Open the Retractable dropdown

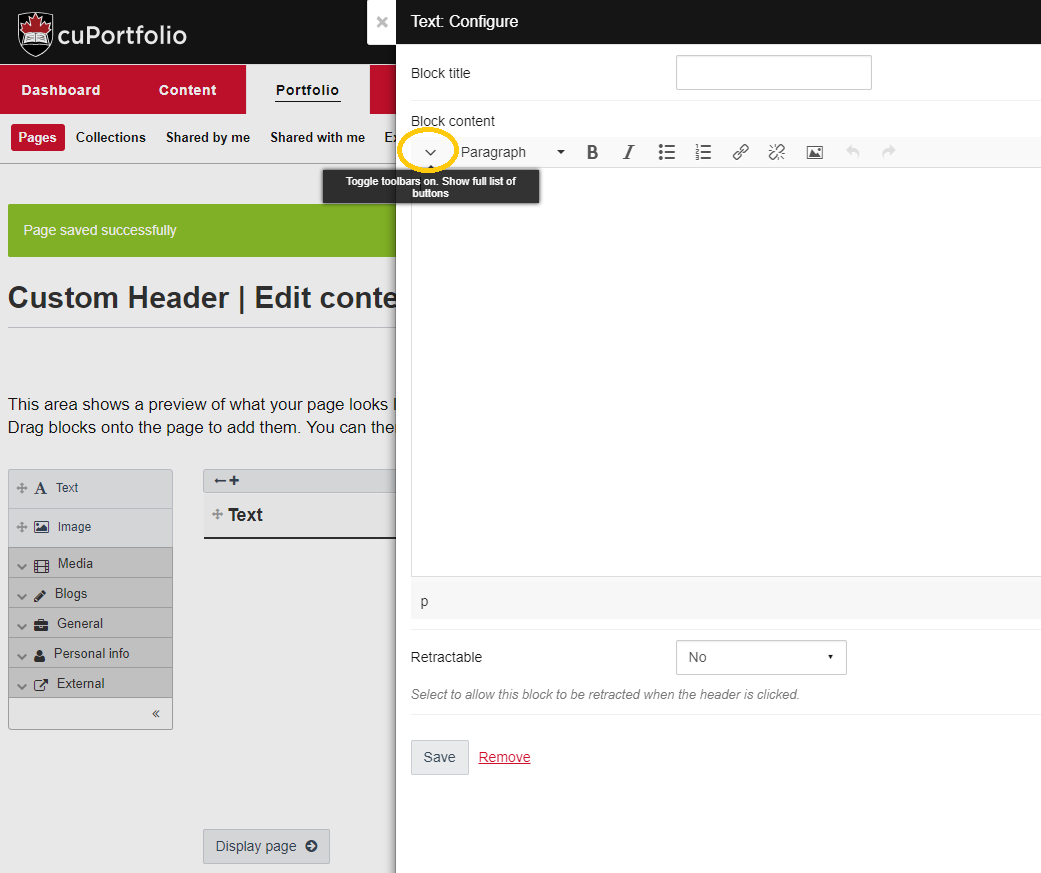(761, 657)
